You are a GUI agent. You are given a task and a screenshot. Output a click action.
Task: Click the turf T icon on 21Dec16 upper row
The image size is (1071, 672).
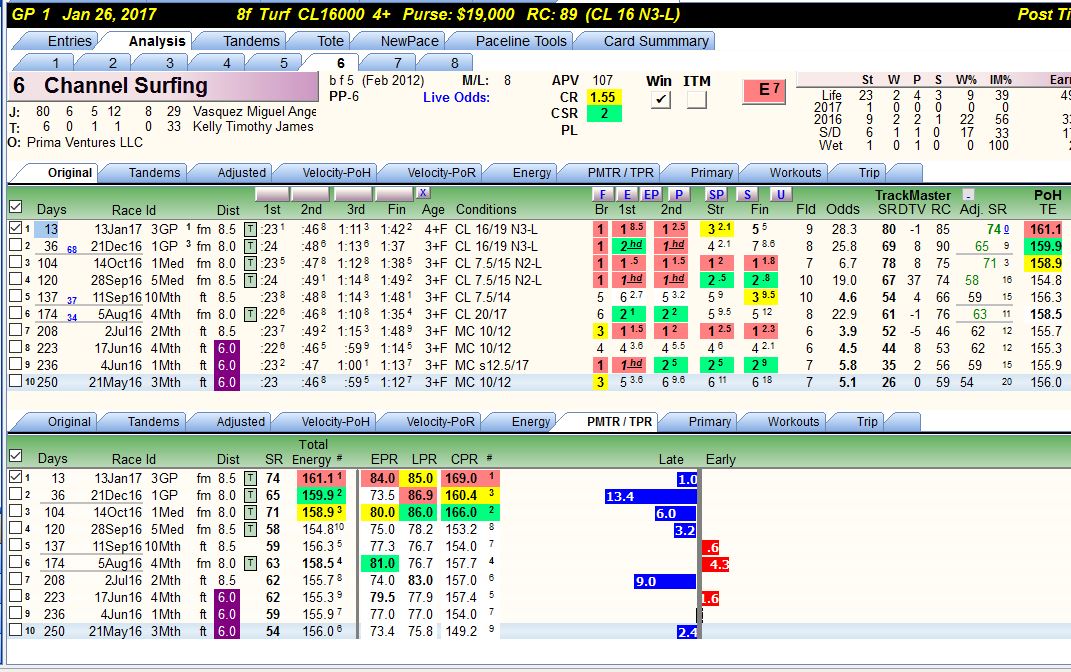click(251, 247)
